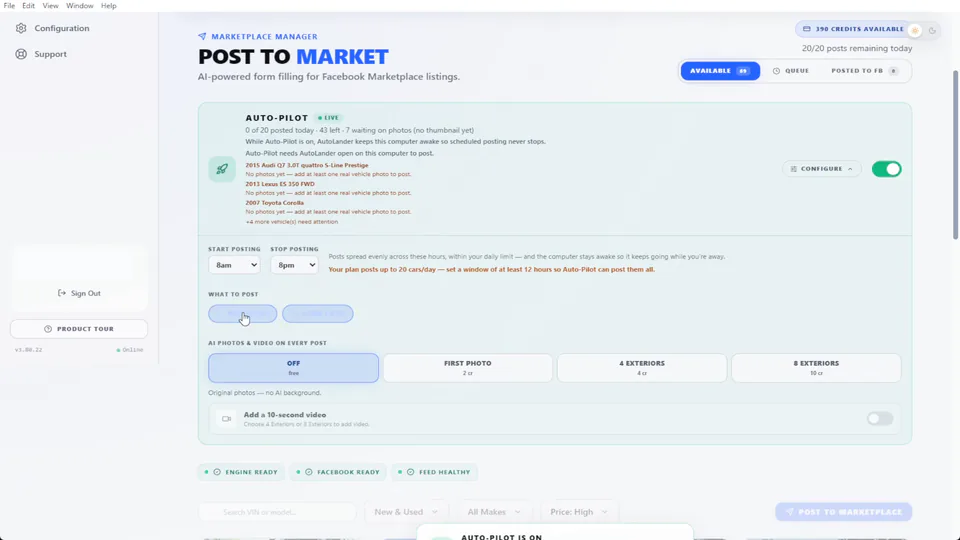Open the Stop Posting 8pm dropdown
This screenshot has width=960, height=540.
pyautogui.click(x=294, y=265)
